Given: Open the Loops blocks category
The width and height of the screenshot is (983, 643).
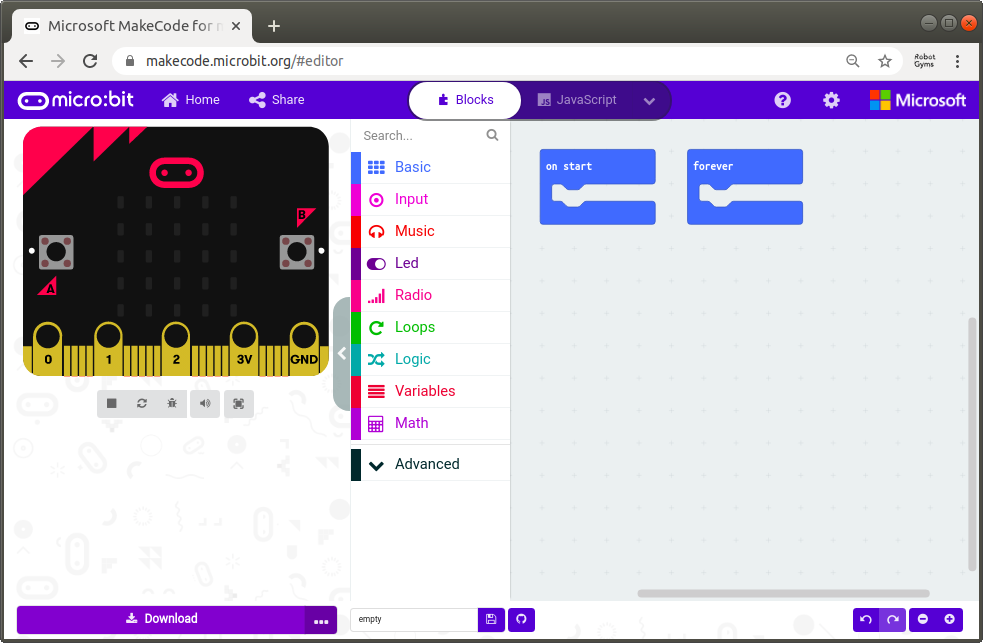Looking at the screenshot, I should (x=431, y=327).
